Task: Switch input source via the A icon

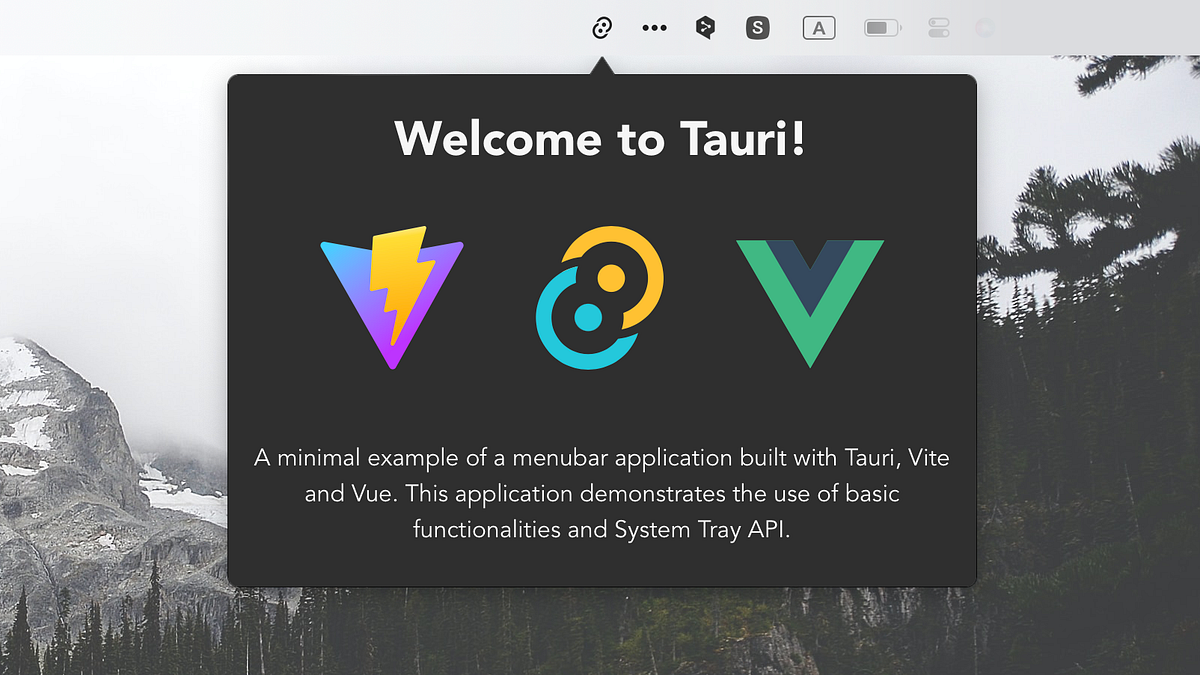Action: coord(819,28)
